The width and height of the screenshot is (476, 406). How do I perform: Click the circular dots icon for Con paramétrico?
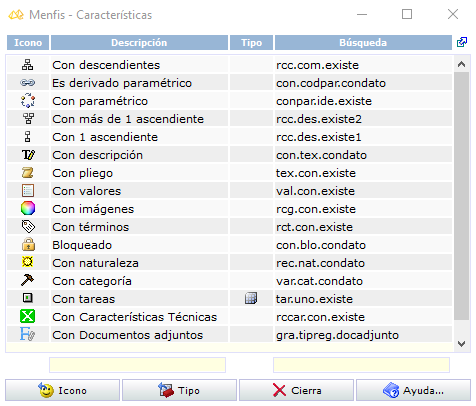point(28,101)
